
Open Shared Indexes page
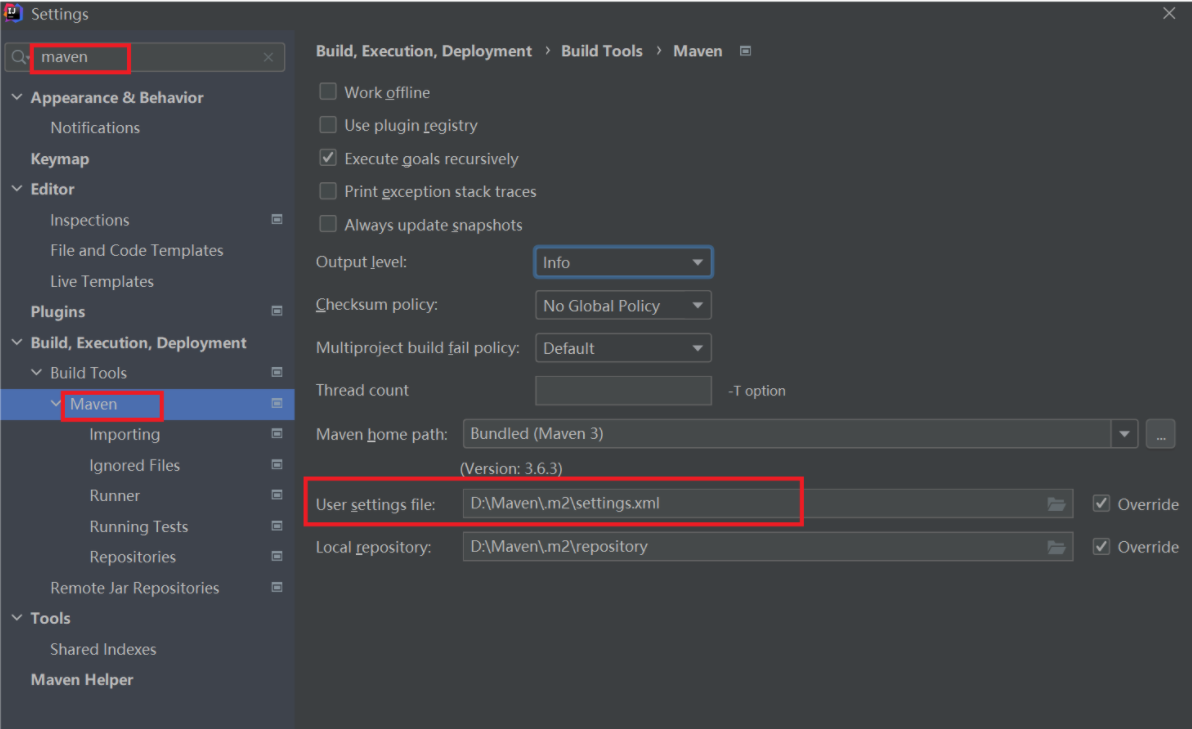pos(103,649)
